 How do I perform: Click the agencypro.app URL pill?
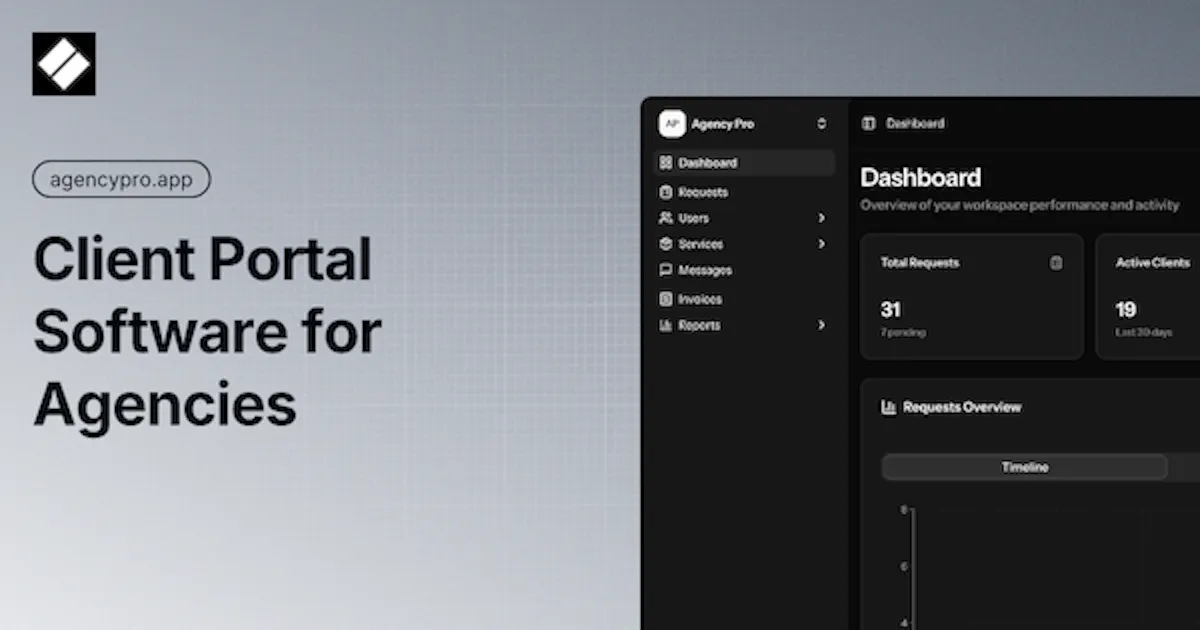tap(121, 180)
